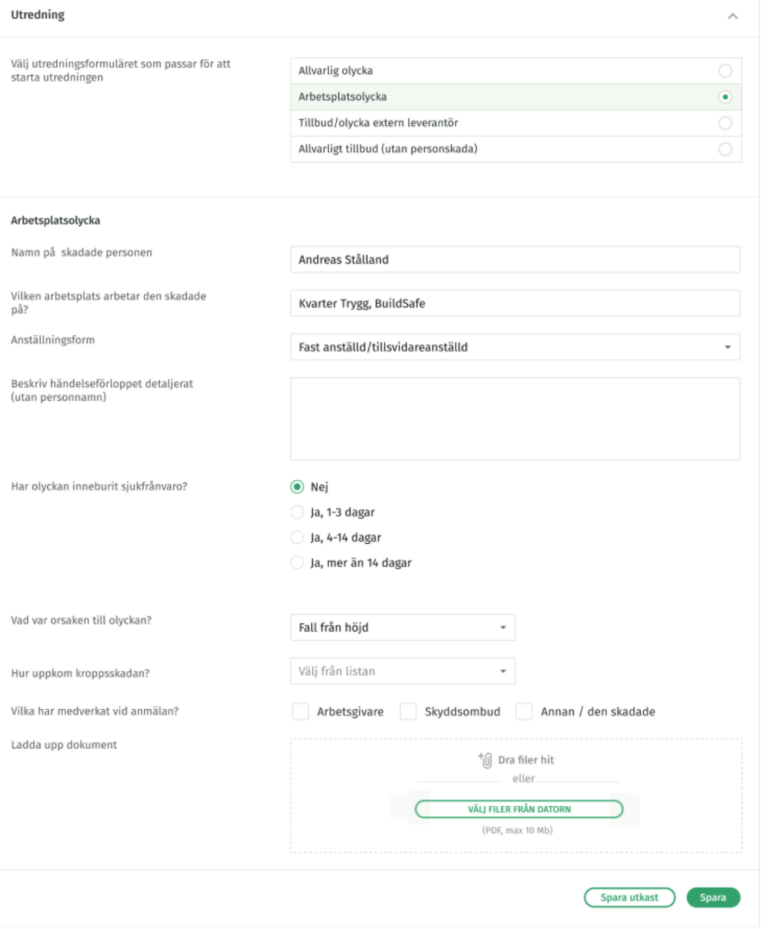Select Nej for sjukfrånvaro
The width and height of the screenshot is (768, 929).
click(x=297, y=487)
